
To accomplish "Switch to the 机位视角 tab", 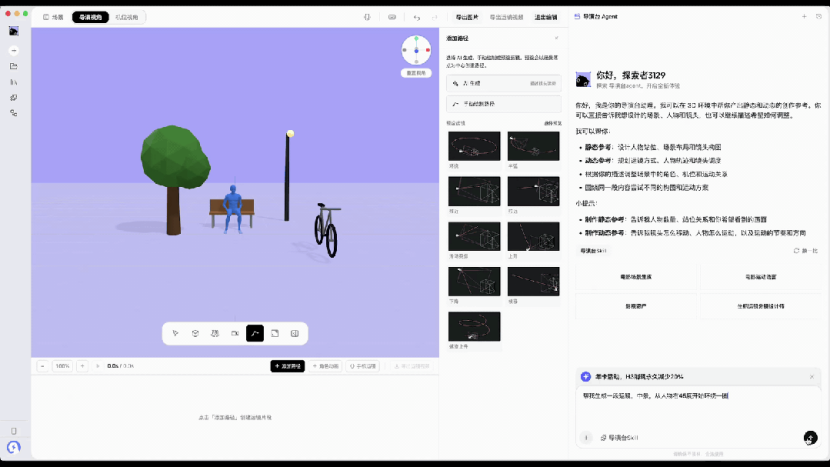I will 127,17.
